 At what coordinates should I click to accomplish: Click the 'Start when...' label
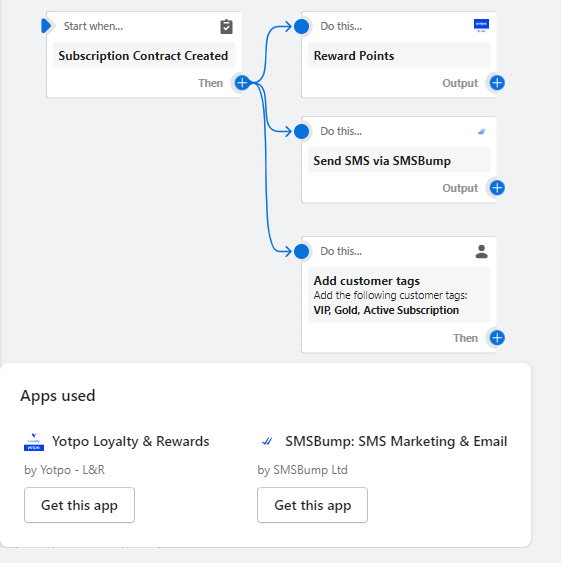tap(93, 26)
